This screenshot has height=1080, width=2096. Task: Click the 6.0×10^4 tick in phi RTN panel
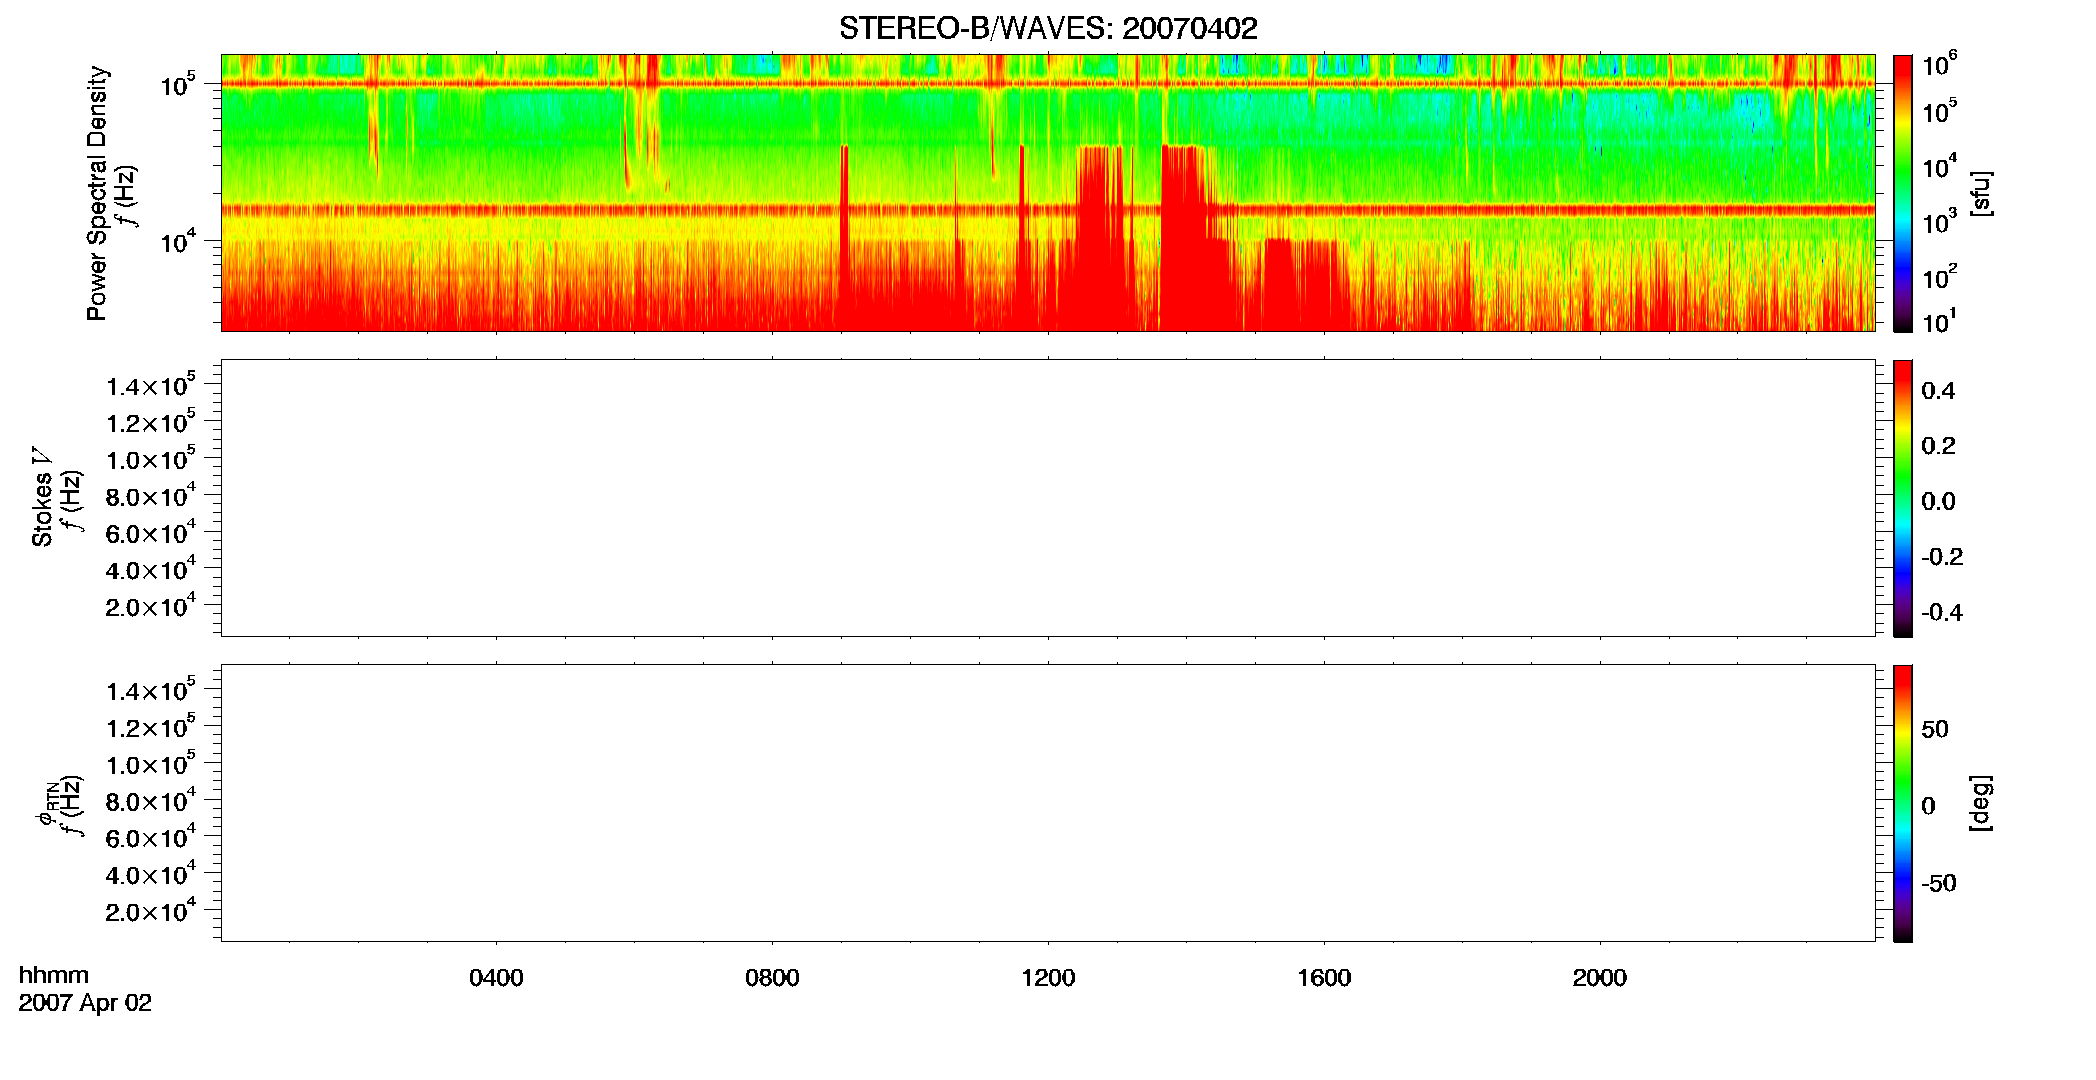coord(151,837)
